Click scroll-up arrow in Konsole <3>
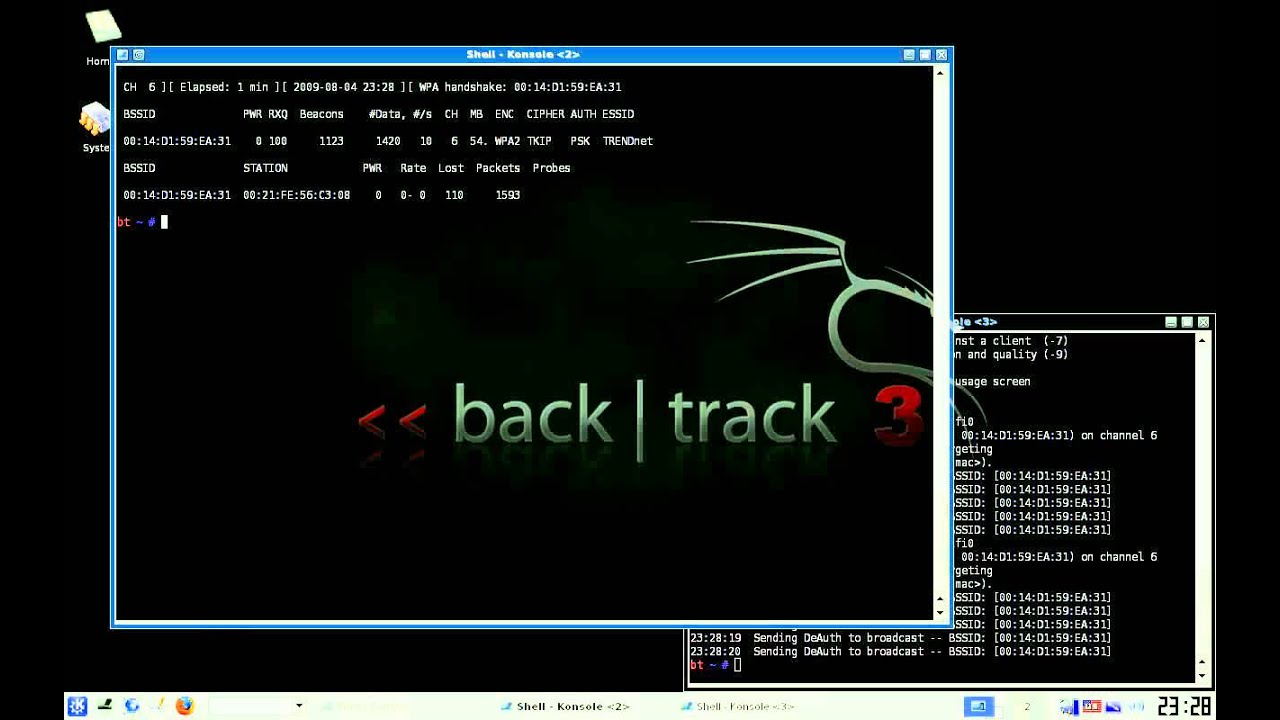The width and height of the screenshot is (1280, 720). [1202, 340]
